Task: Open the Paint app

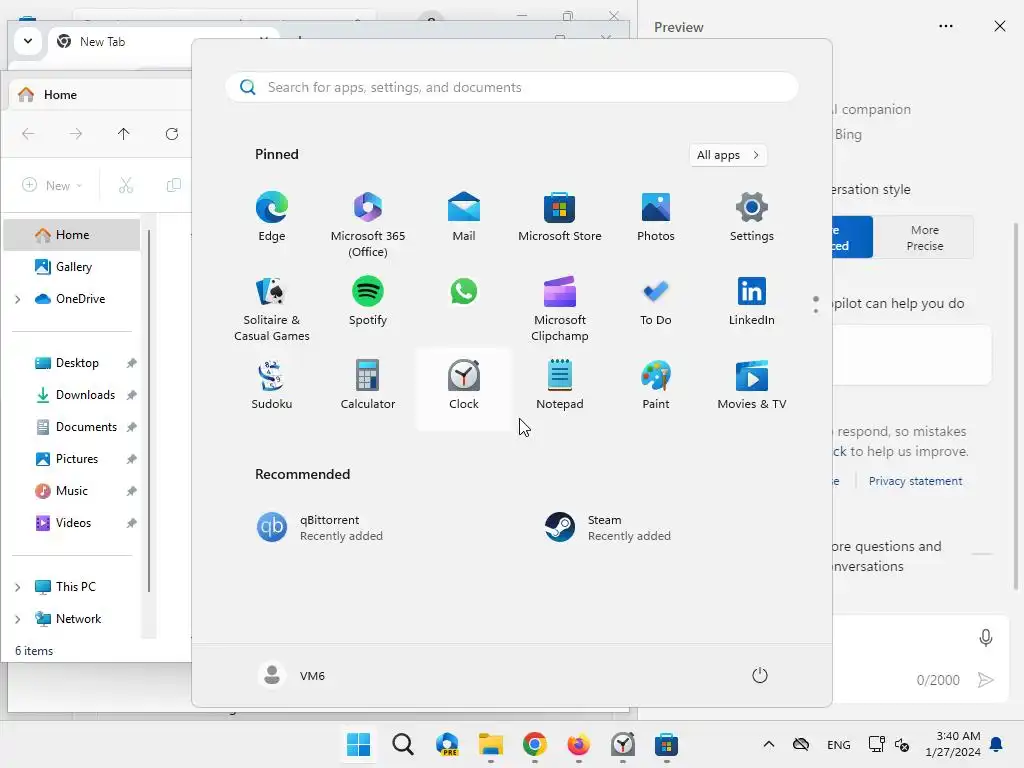Action: (656, 385)
